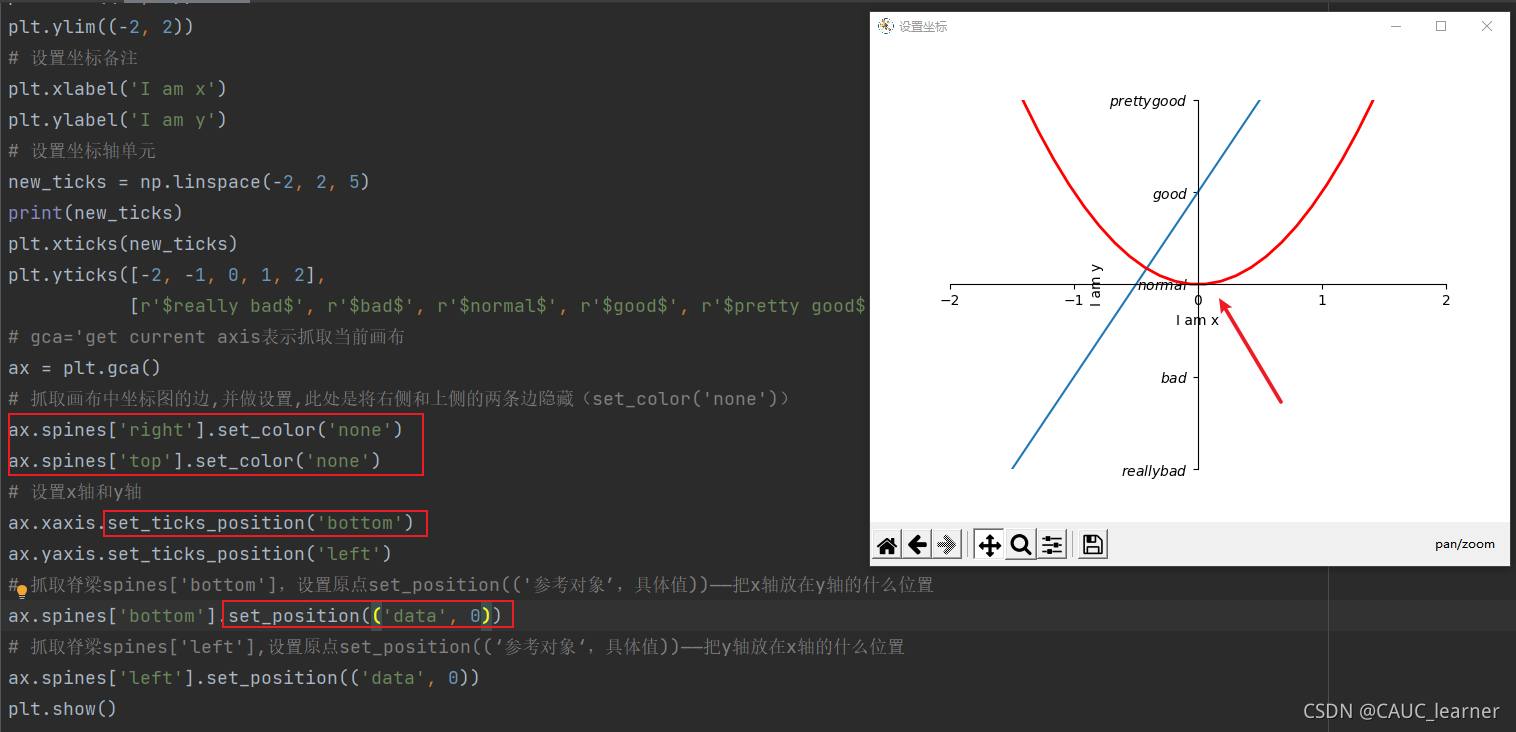Click the '# 设置x轴和y轴' comment line
This screenshot has height=732, width=1516.
(x=75, y=492)
